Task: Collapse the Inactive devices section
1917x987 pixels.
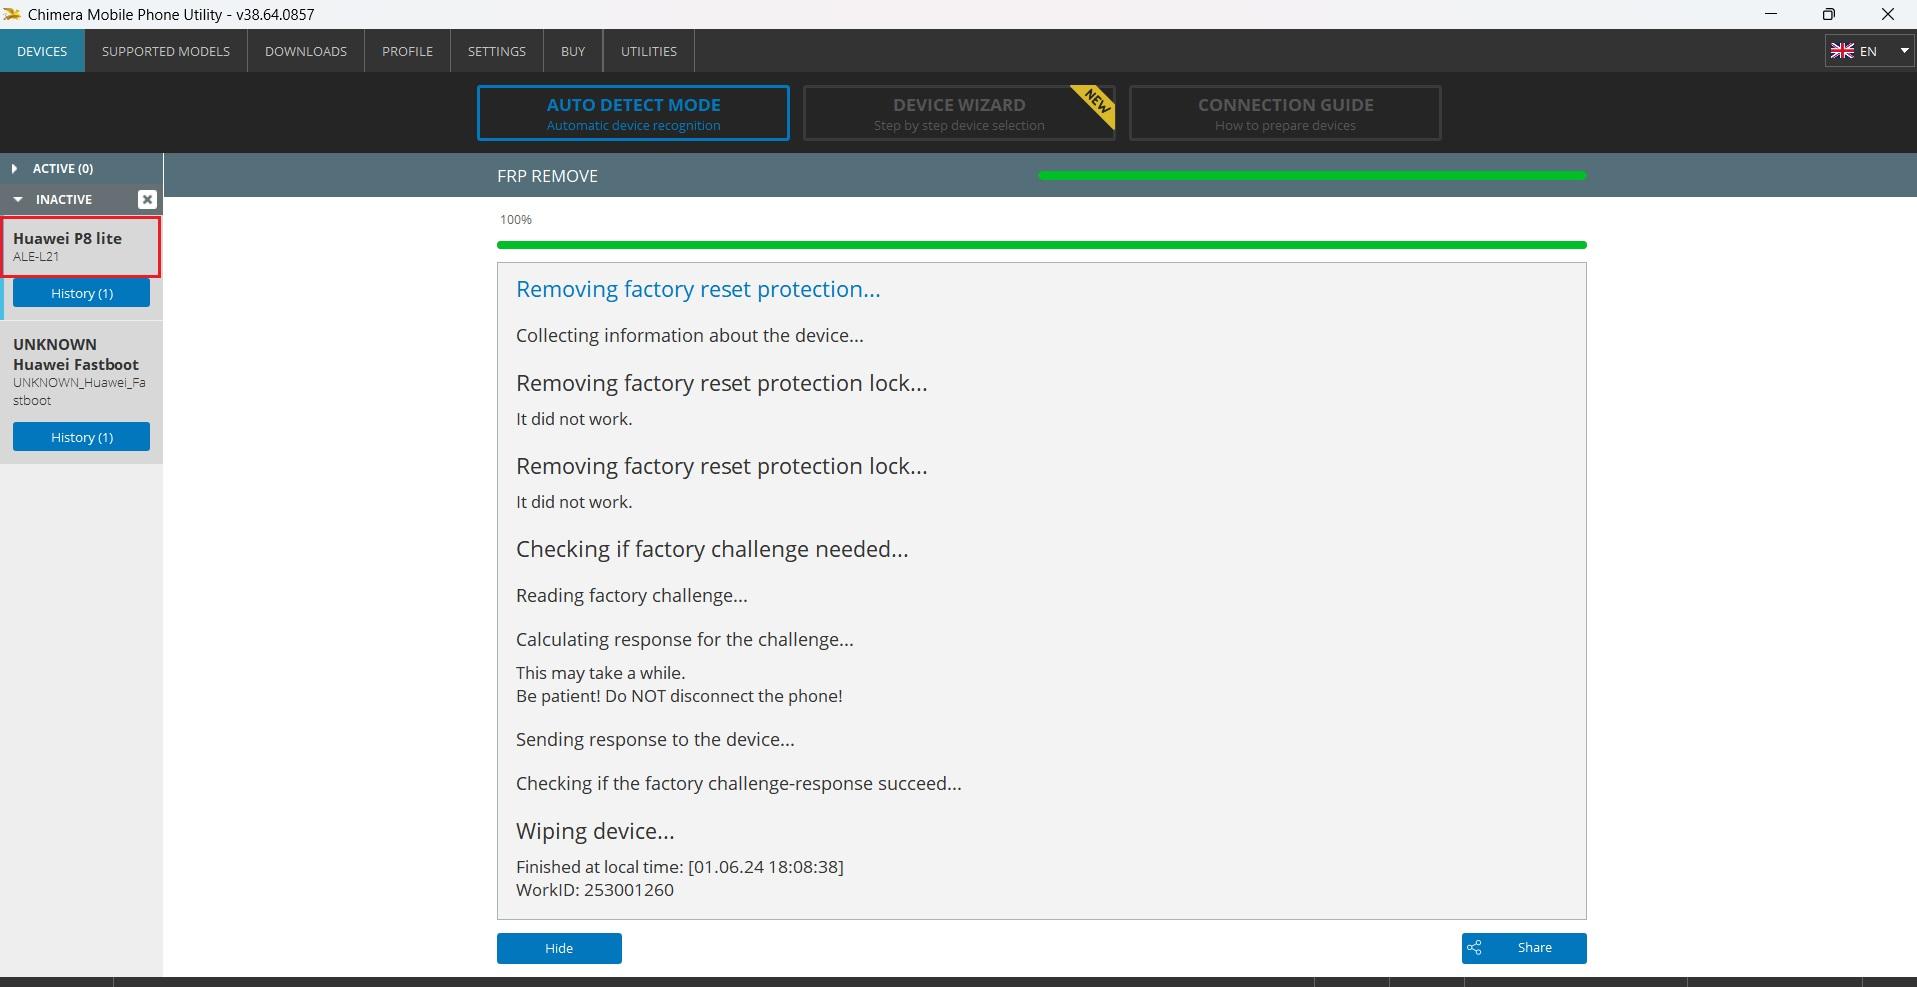Action: click(x=18, y=200)
